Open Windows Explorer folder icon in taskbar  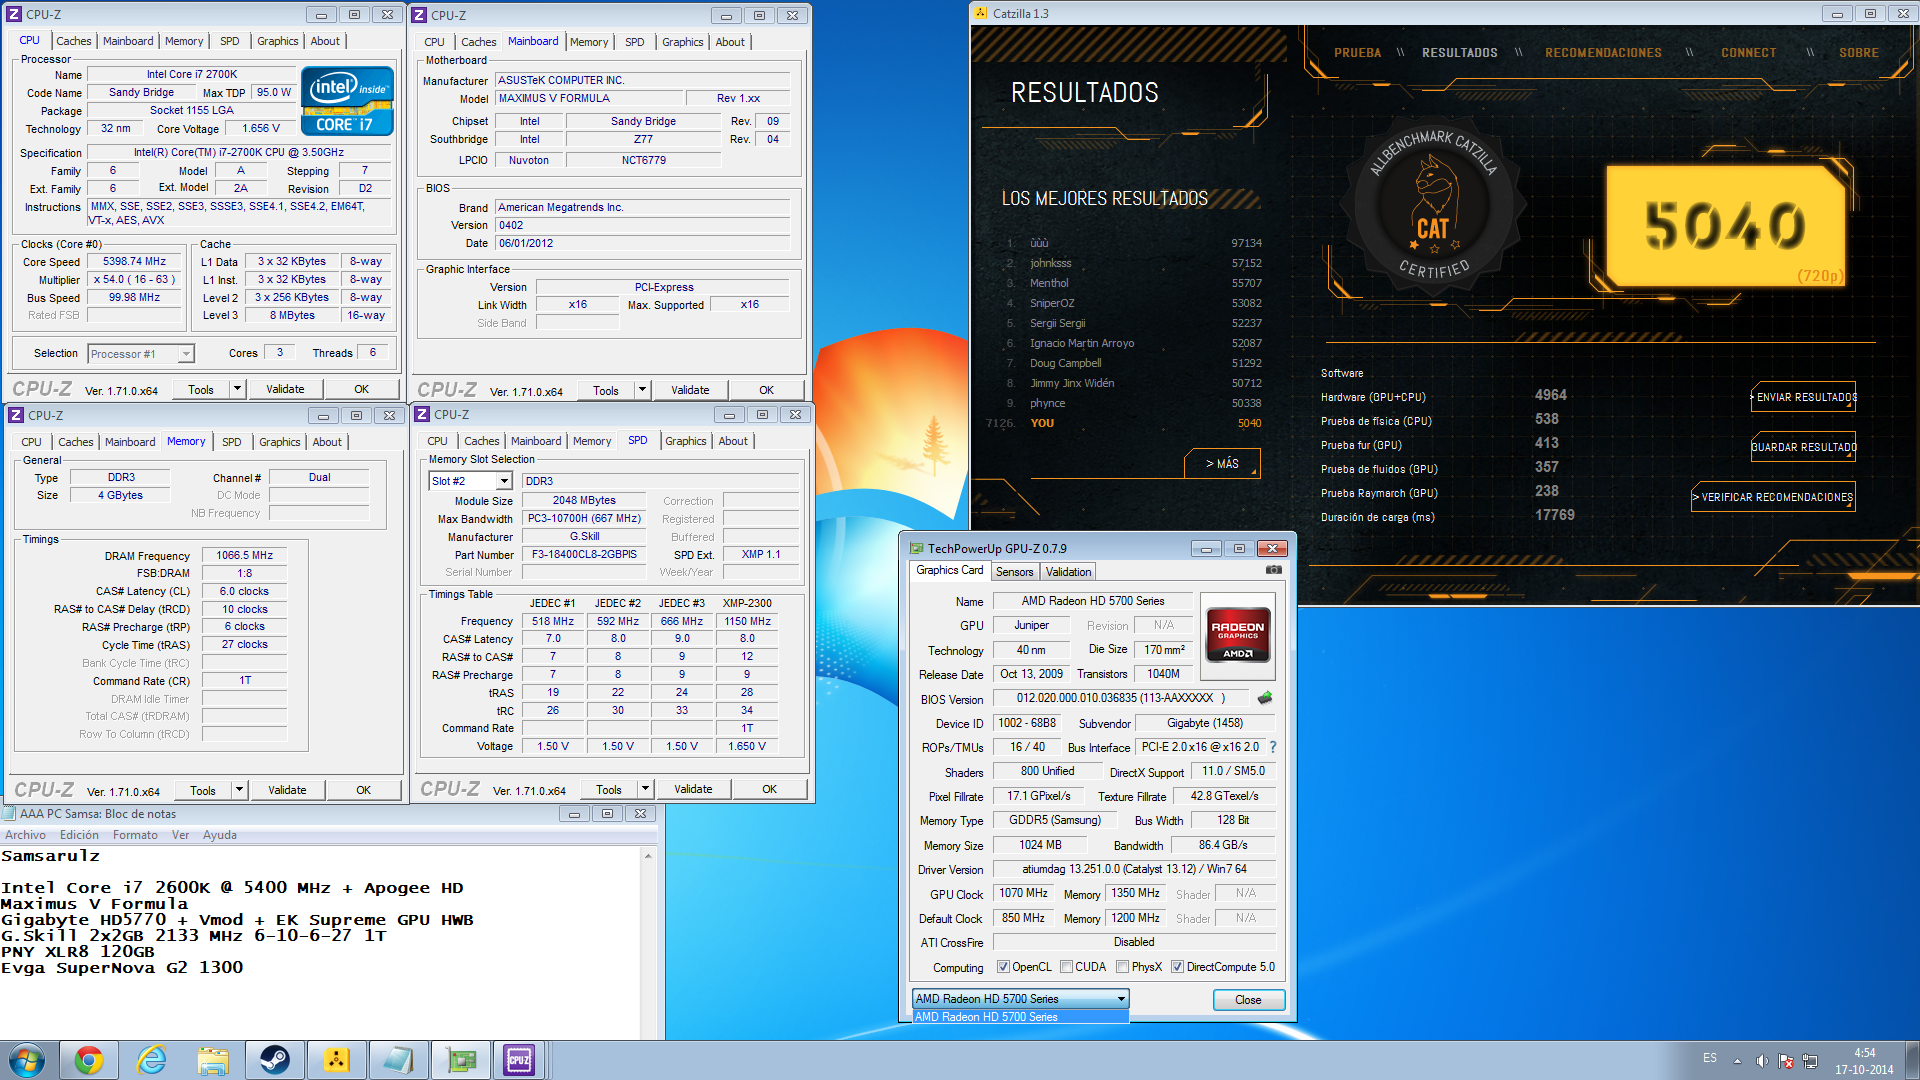(x=213, y=1060)
